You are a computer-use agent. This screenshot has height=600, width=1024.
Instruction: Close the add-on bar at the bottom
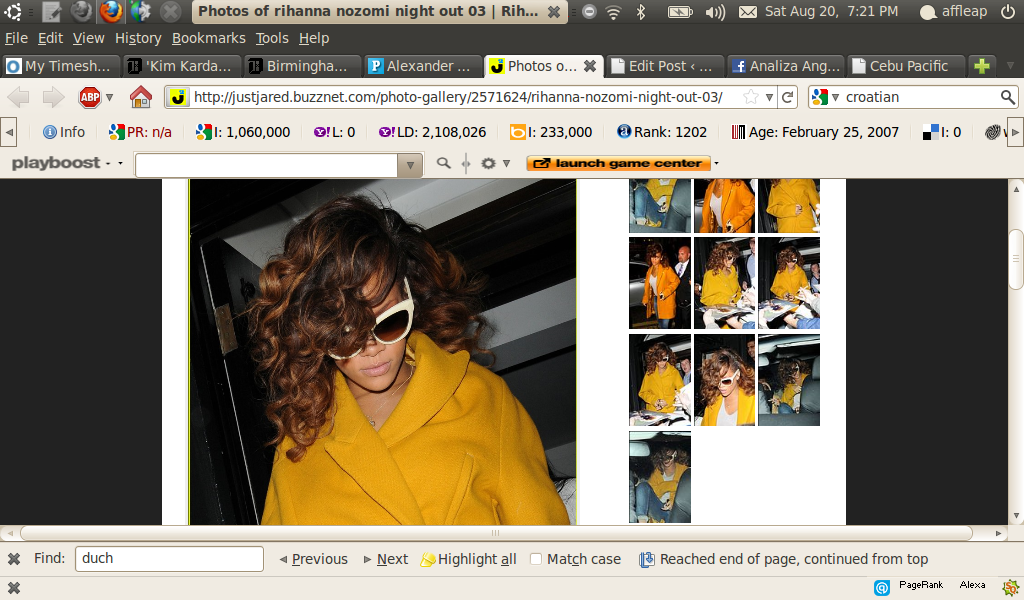(14, 588)
